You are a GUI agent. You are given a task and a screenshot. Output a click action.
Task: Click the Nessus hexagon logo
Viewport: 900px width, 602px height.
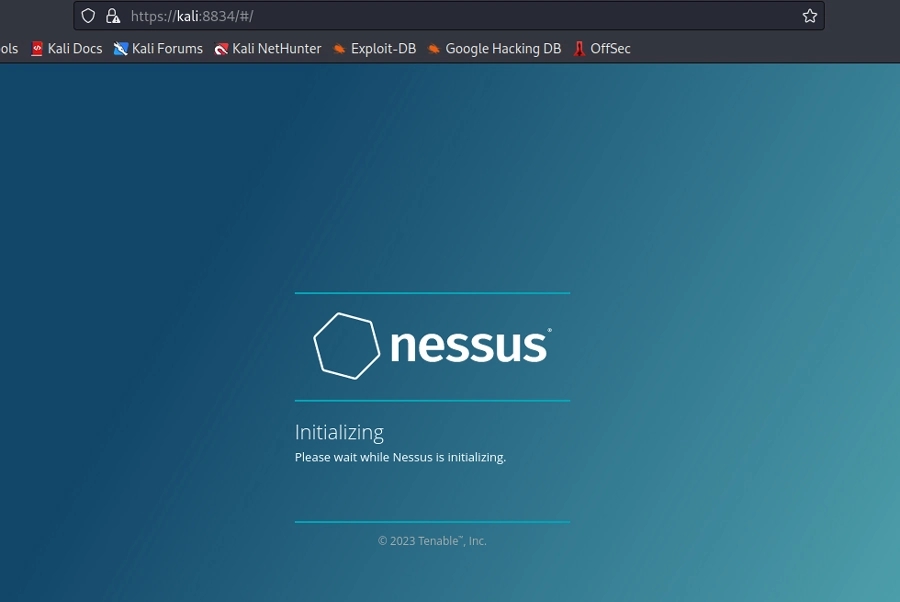(x=347, y=346)
